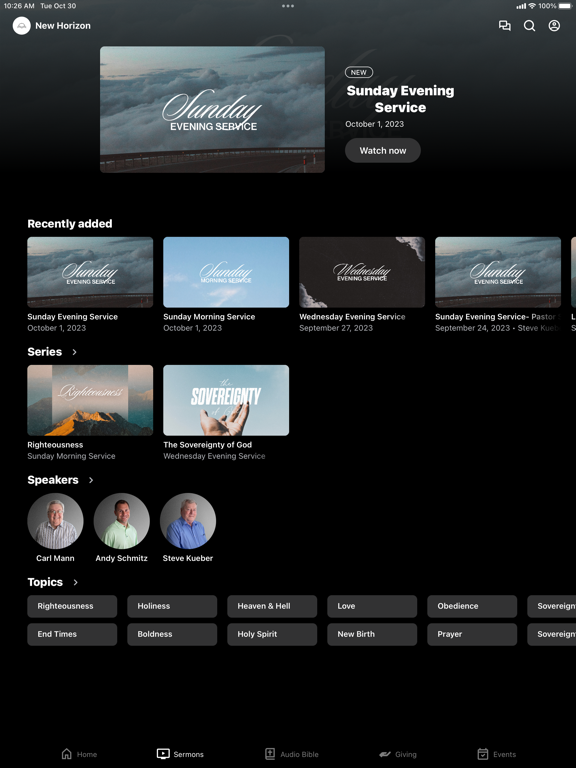Open Sunday Morning Service thumbnail
The image size is (576, 768).
click(x=226, y=272)
